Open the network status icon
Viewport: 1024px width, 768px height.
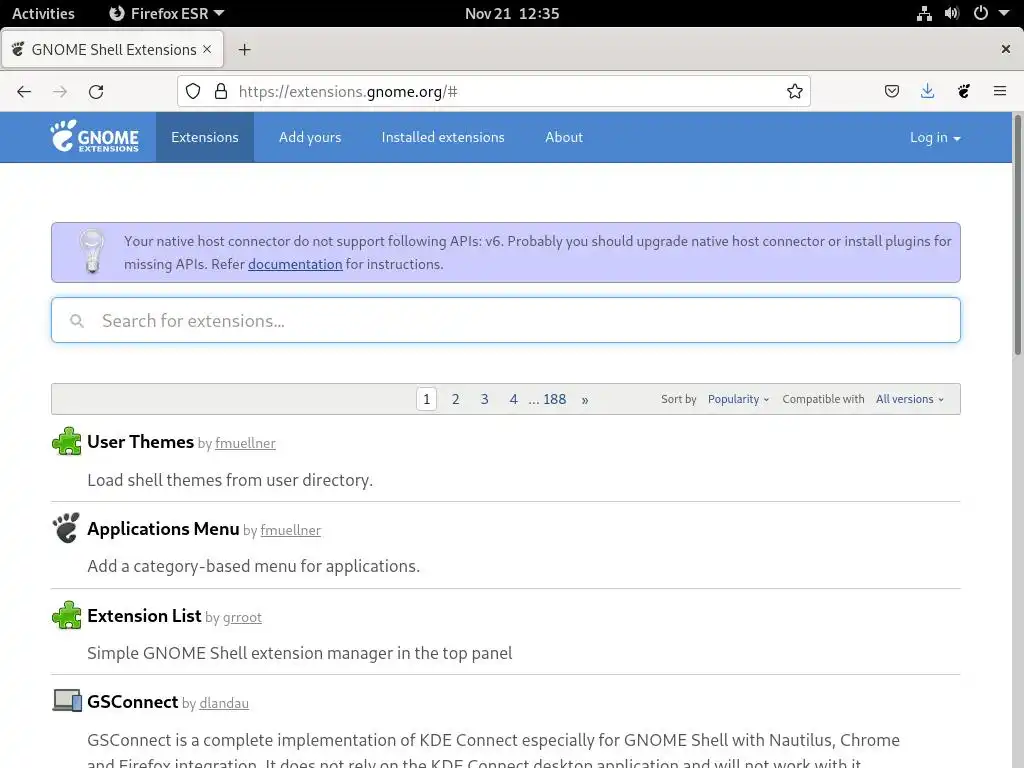coord(924,14)
